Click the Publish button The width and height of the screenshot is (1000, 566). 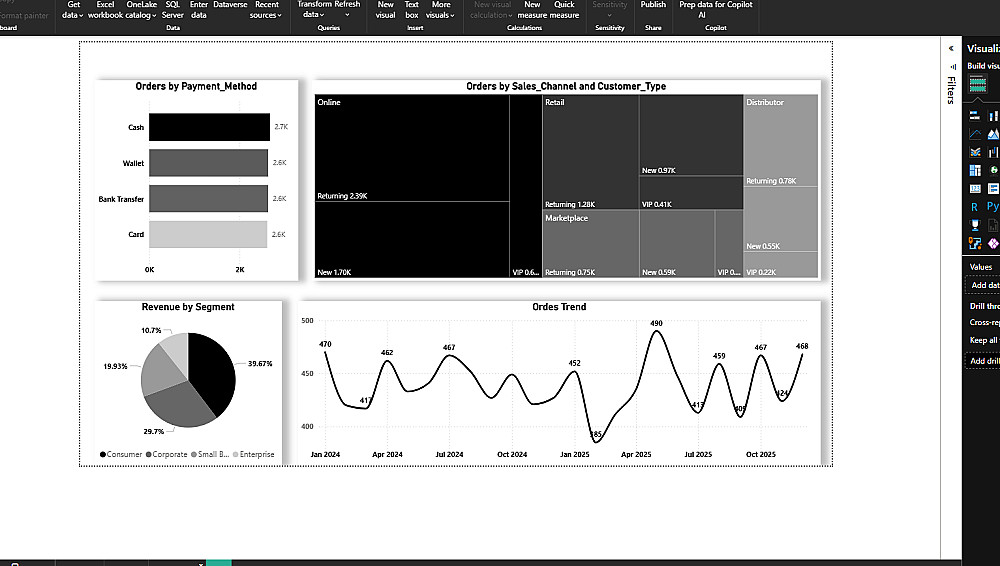[653, 5]
